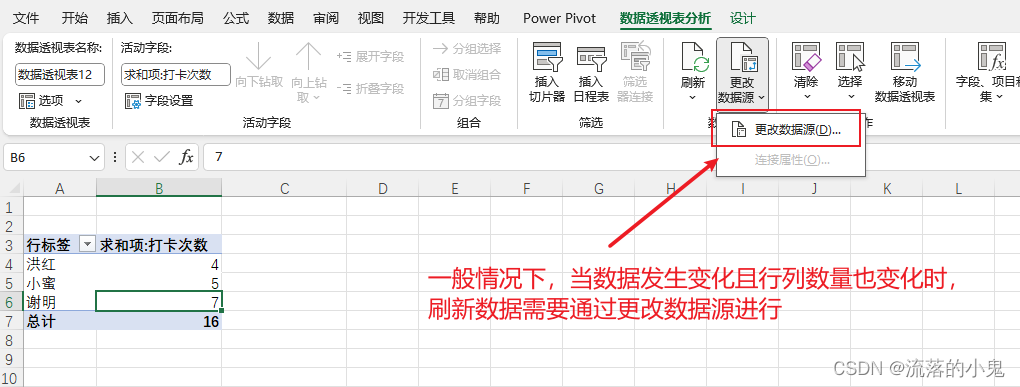Viewport: 1020px width, 387px height.
Task: Open 字段设置 field settings
Action: (x=159, y=101)
